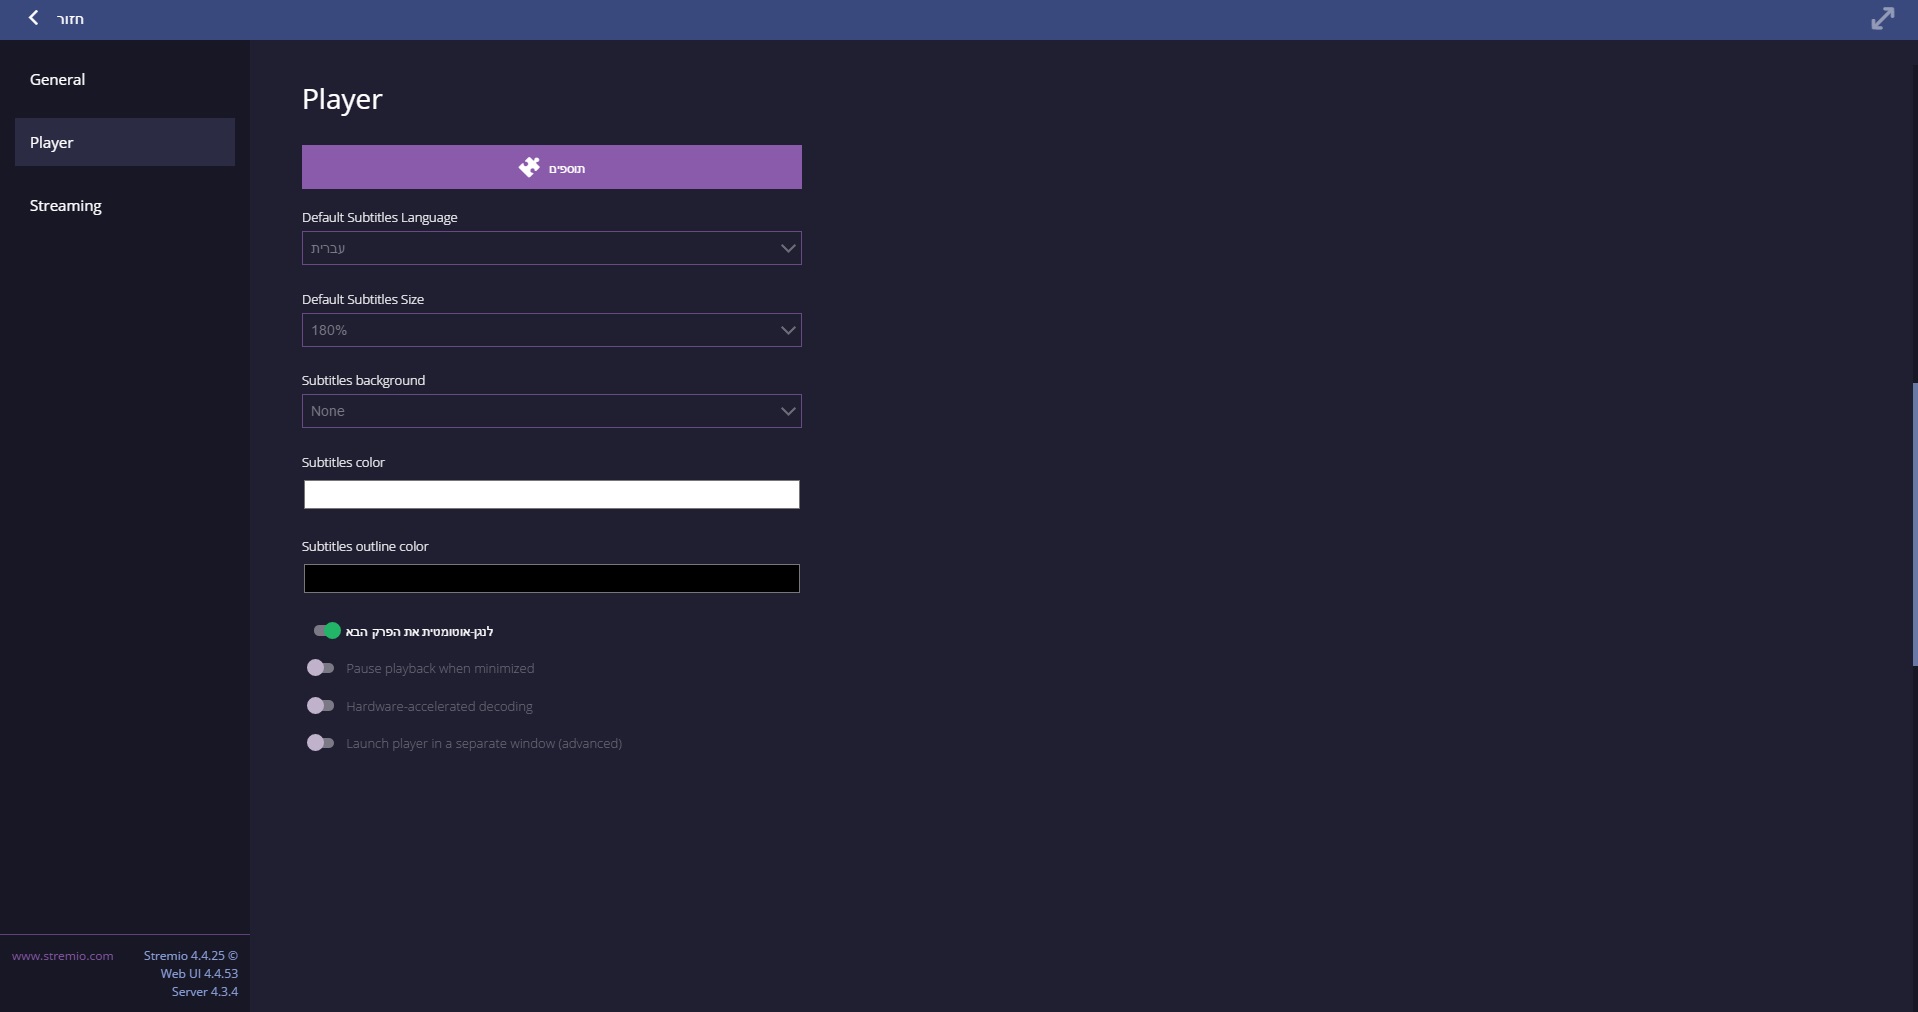Click the black Subtitles outline color swatch
1918x1012 pixels.
551,578
